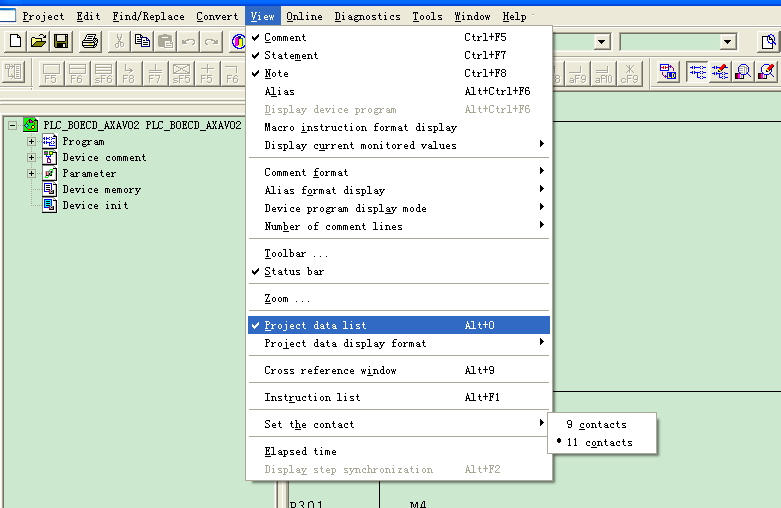Select the 9 contacts option

point(598,425)
